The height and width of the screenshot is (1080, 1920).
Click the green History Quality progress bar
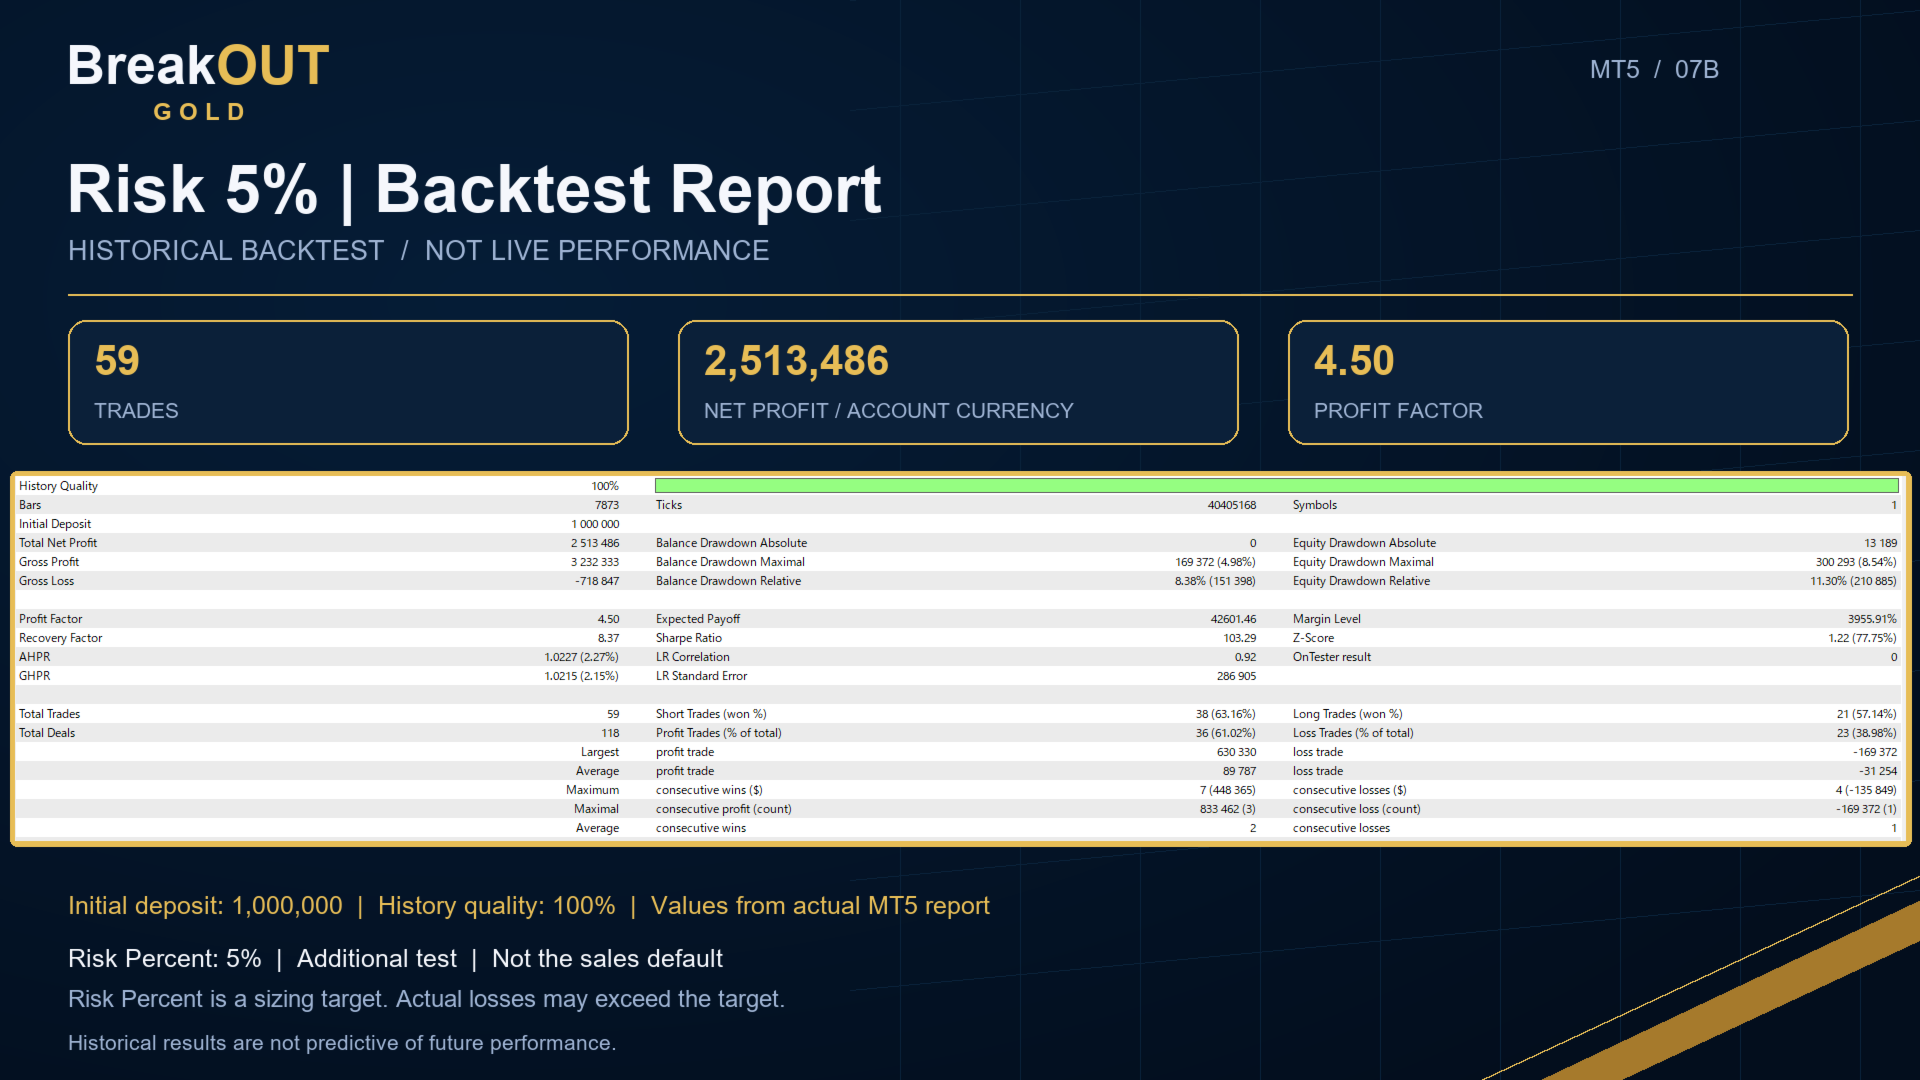1276,486
